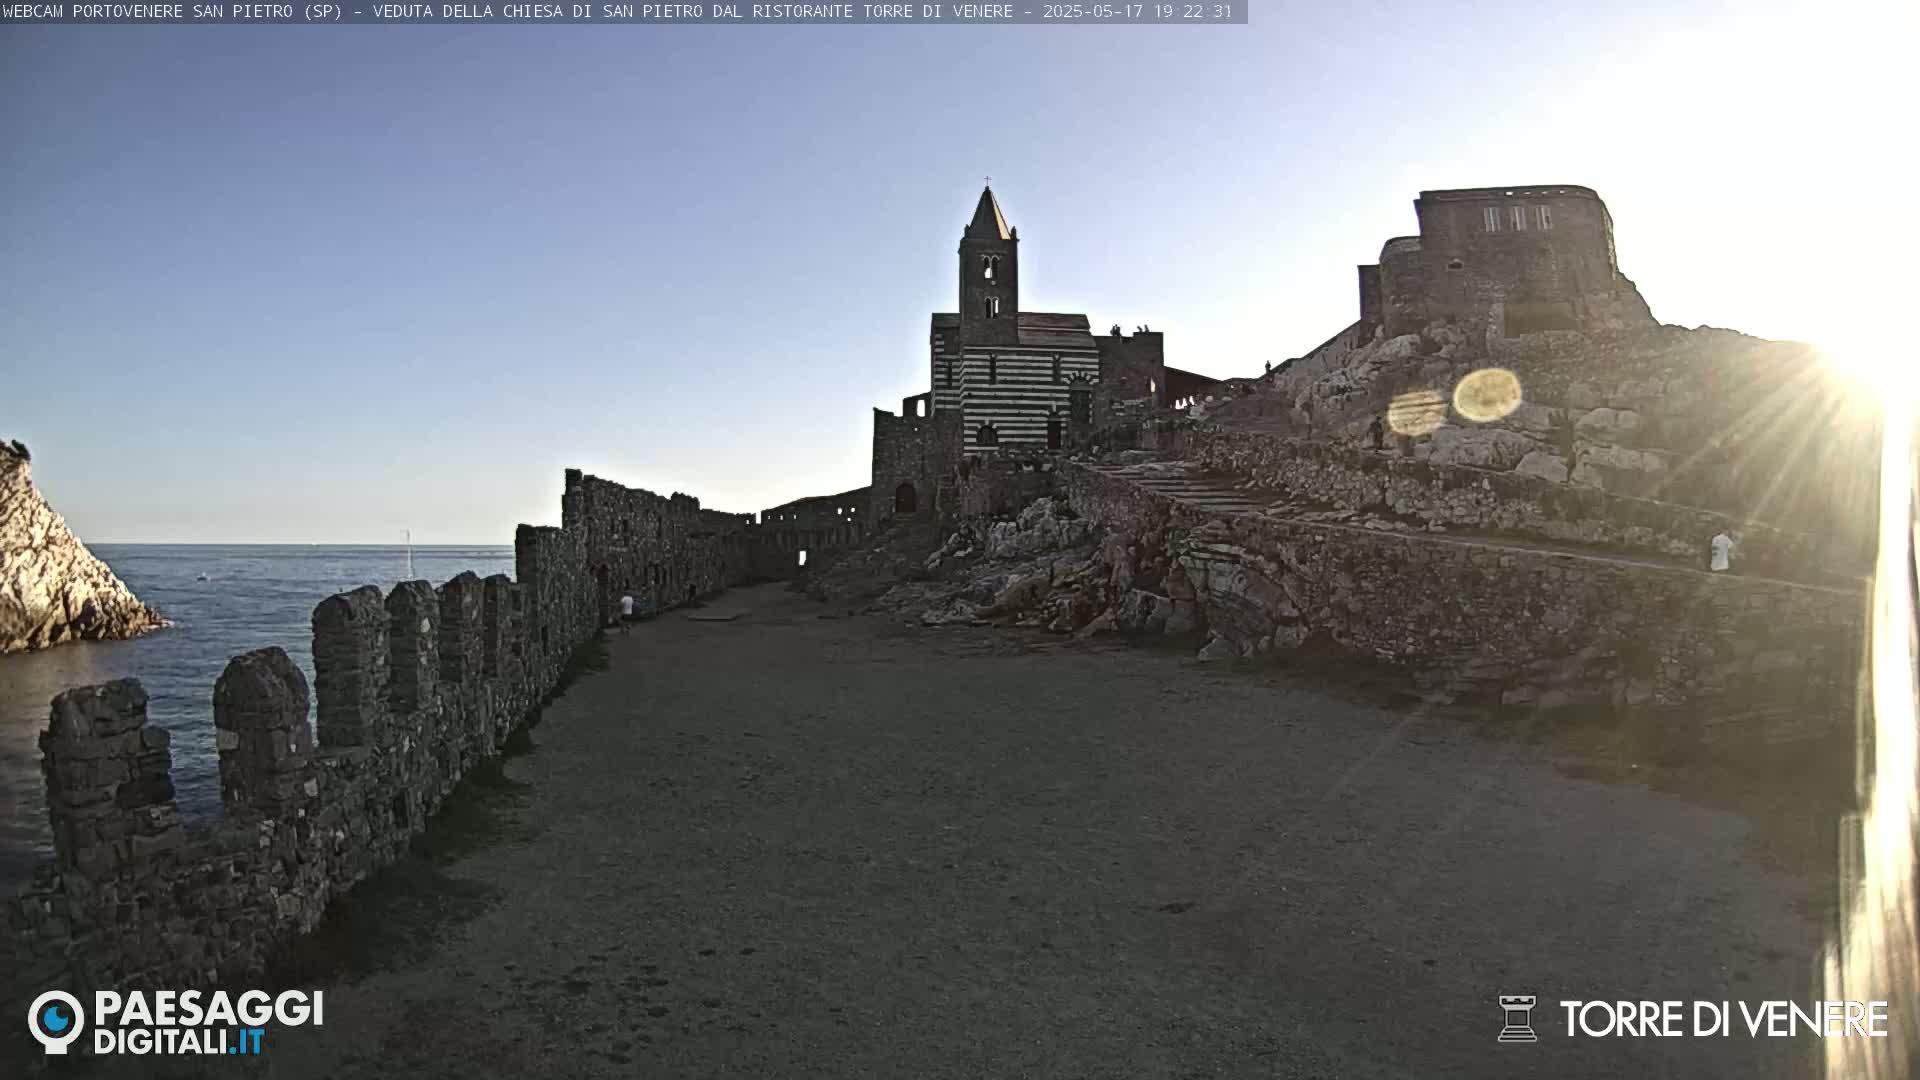The height and width of the screenshot is (1080, 1920).
Task: Click the Paesaggi Digitali eye icon
Action: 56,1022
